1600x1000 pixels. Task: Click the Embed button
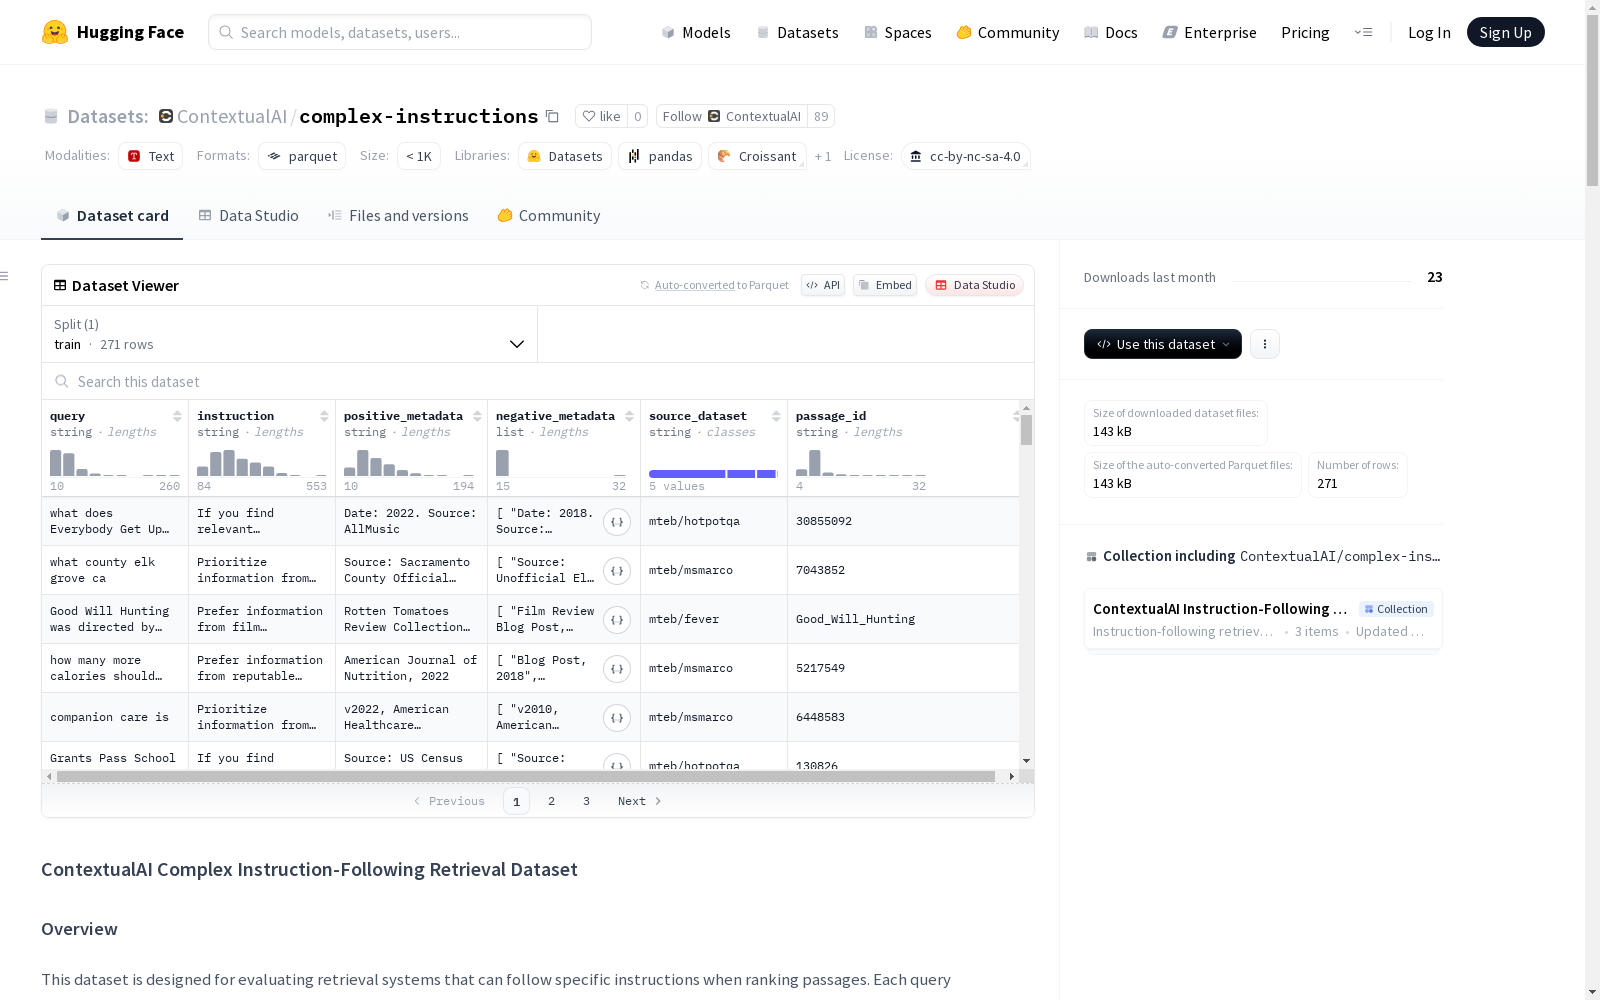click(885, 285)
